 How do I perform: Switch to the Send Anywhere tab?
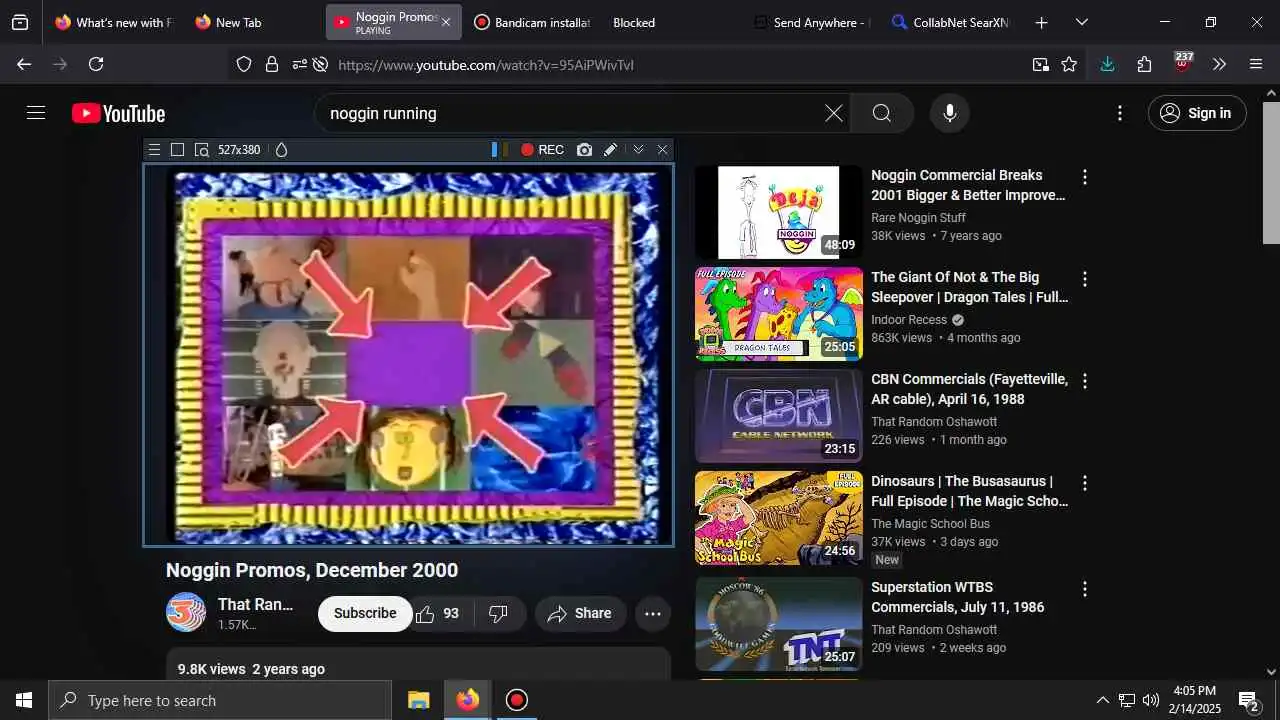click(x=811, y=22)
